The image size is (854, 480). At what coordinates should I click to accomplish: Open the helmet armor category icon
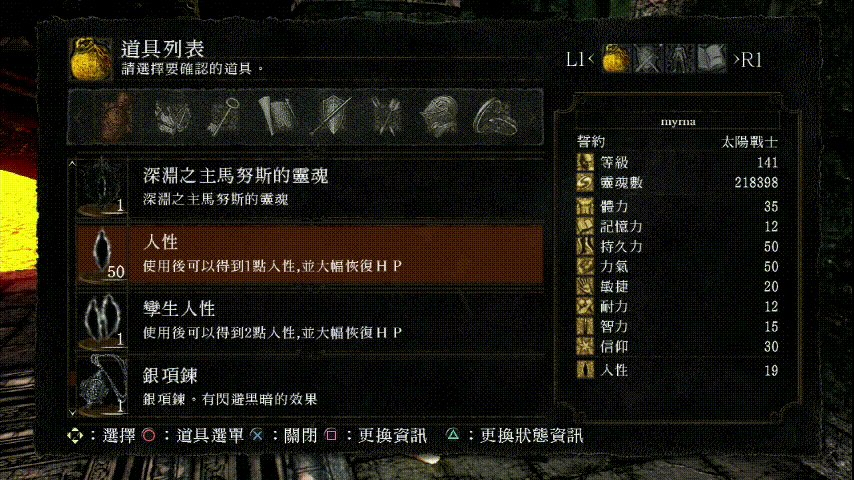tap(440, 116)
